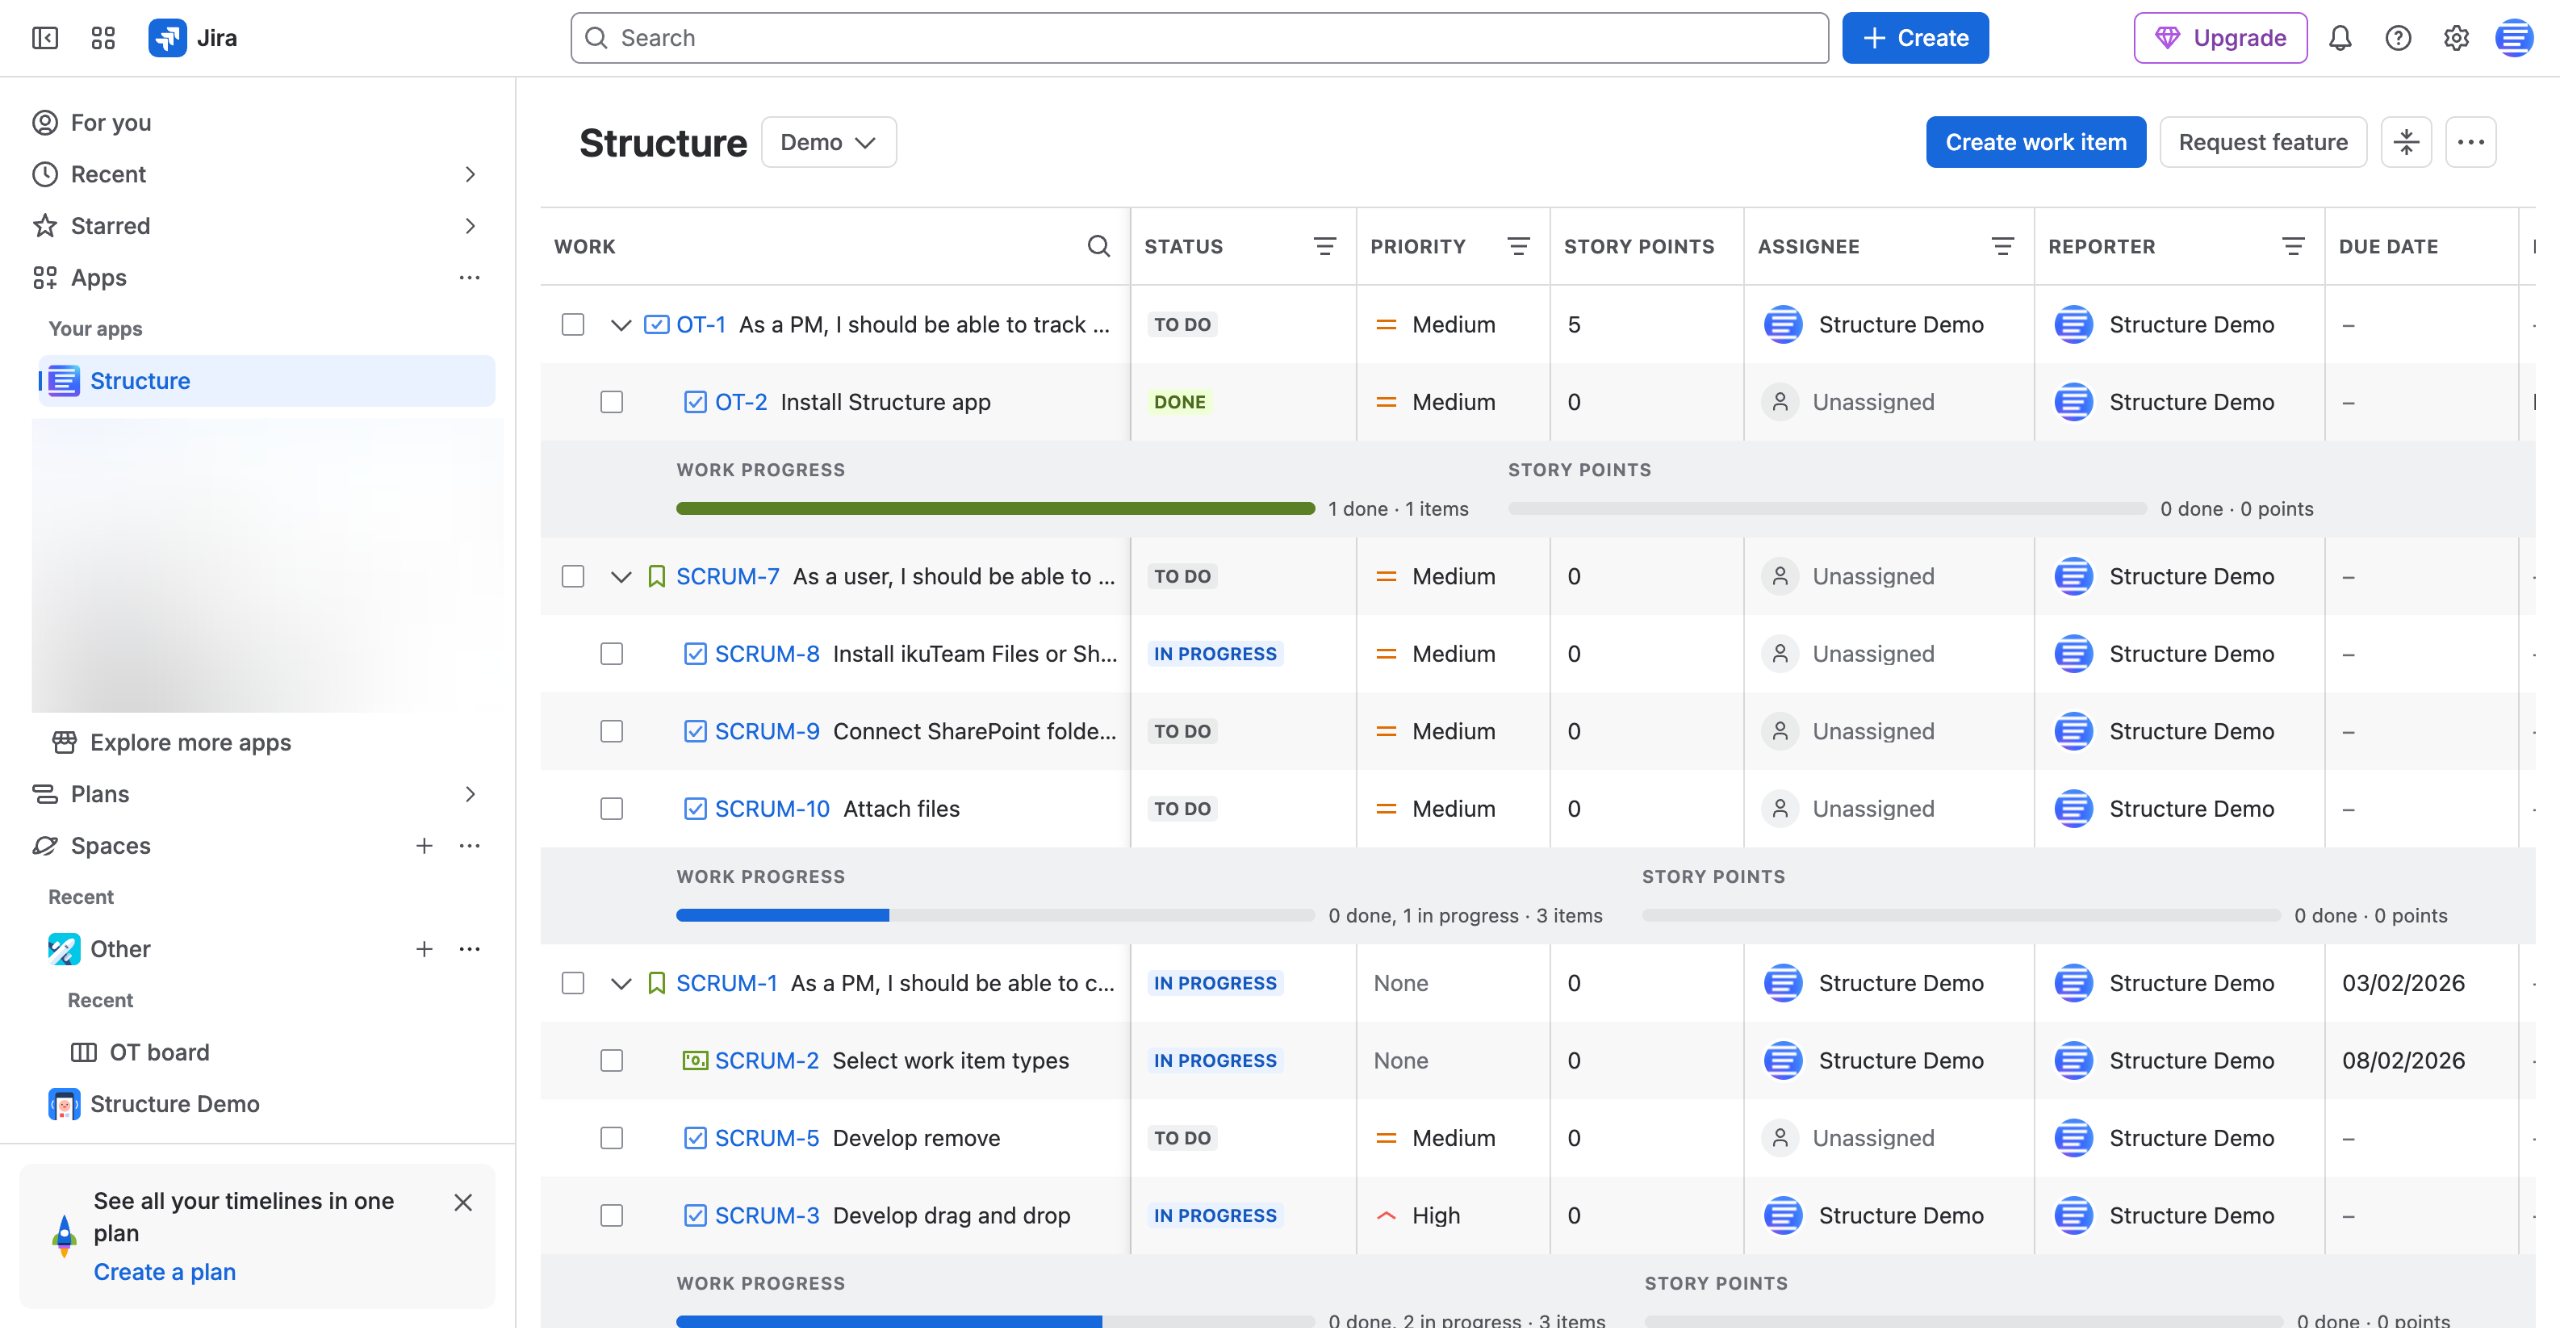Screen dimensions: 2560x1328
Task: Open the Demo structure dropdown
Action: tap(828, 142)
